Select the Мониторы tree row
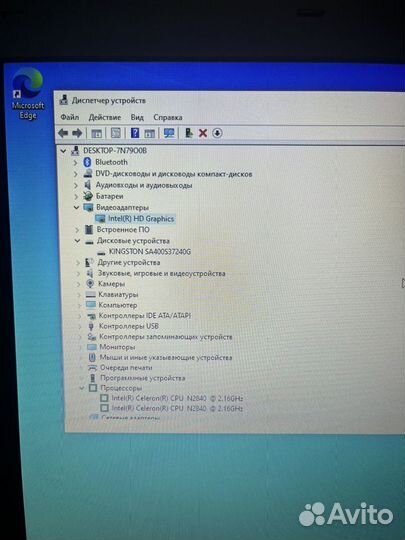 coord(117,347)
